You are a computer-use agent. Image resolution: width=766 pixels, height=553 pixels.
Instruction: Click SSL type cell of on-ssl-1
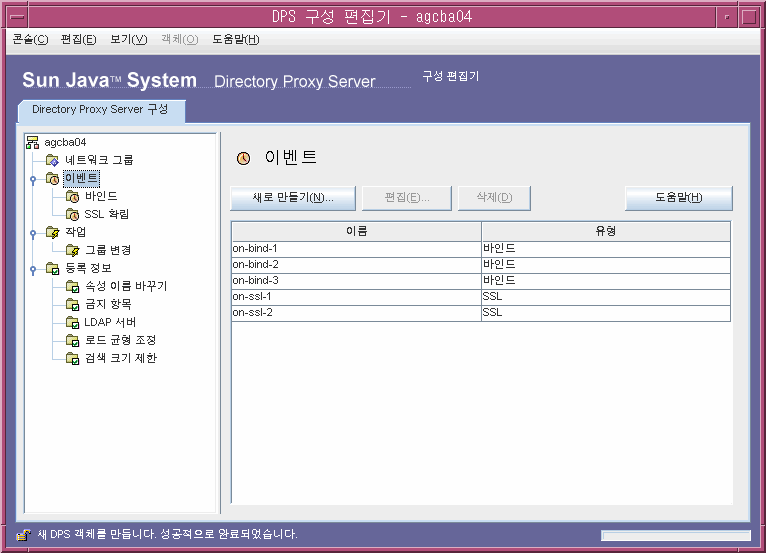pos(606,297)
